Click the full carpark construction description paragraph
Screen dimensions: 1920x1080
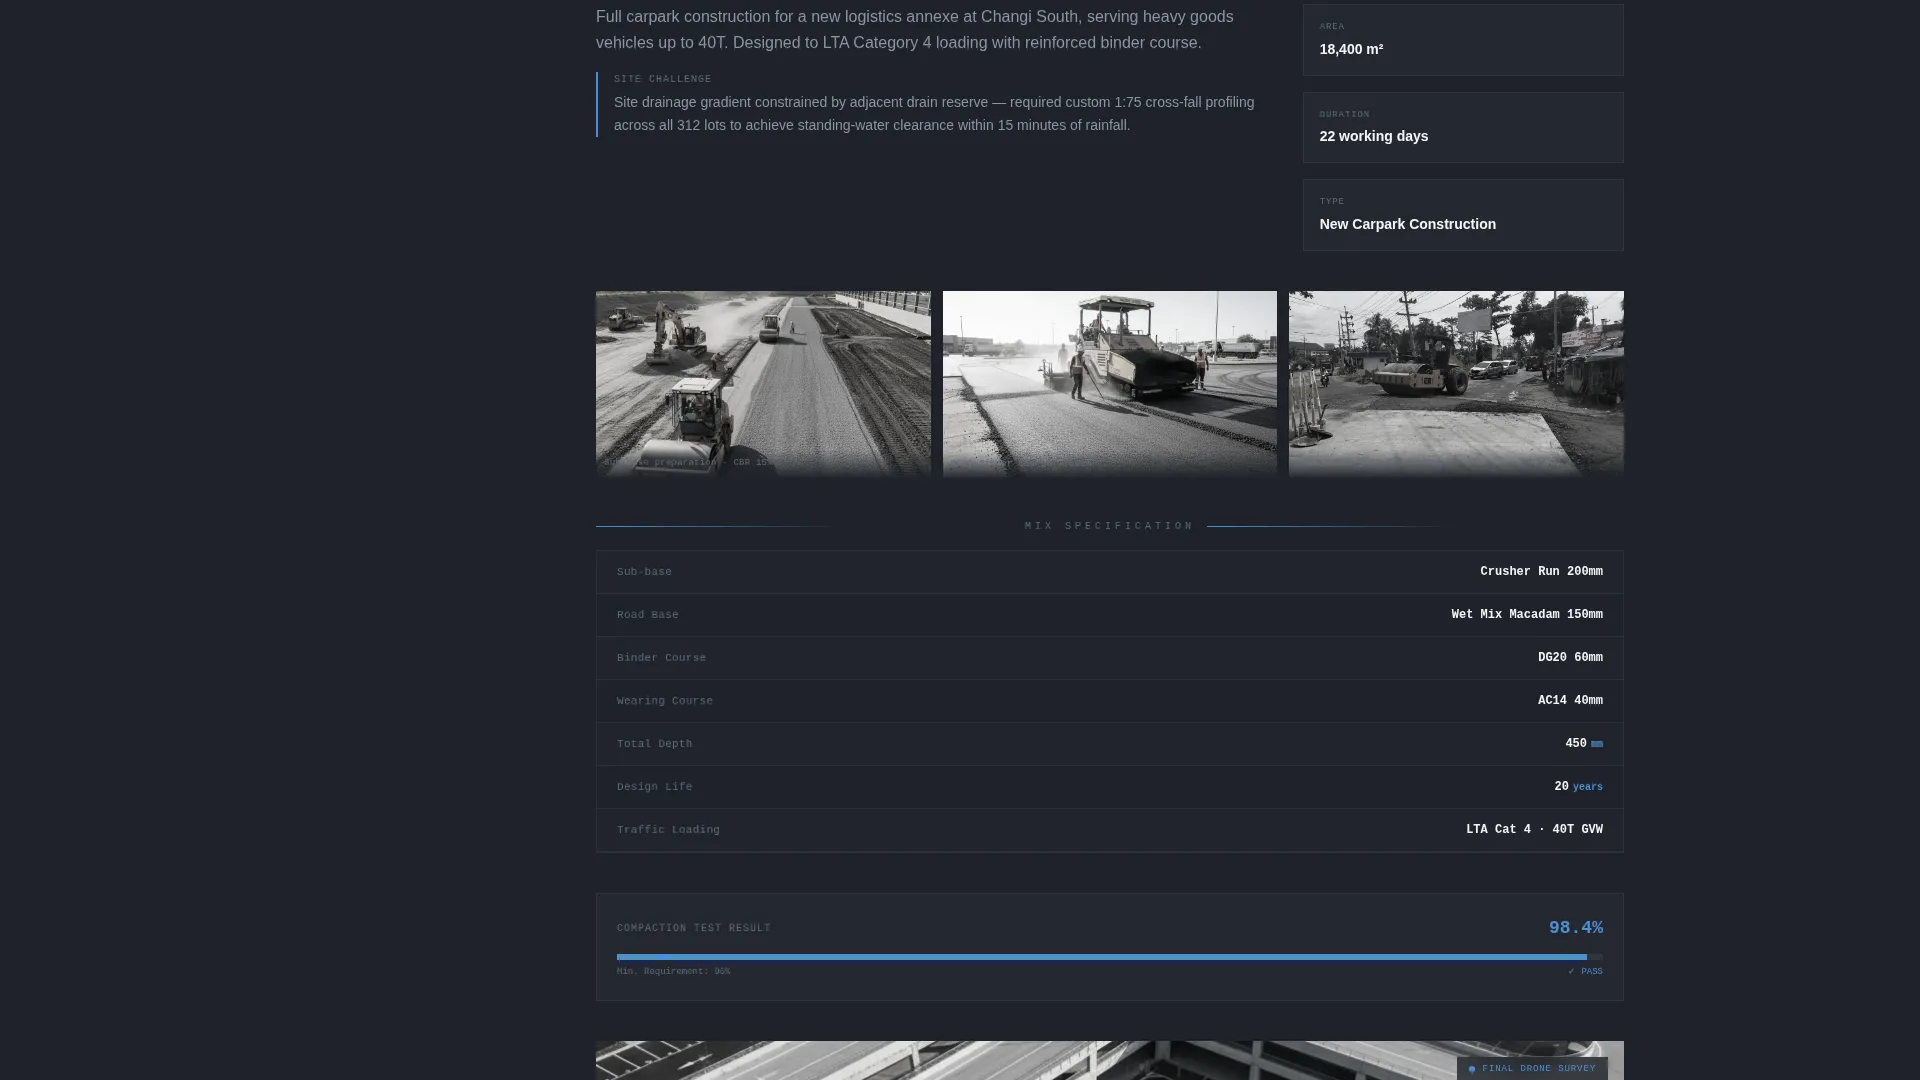click(915, 30)
